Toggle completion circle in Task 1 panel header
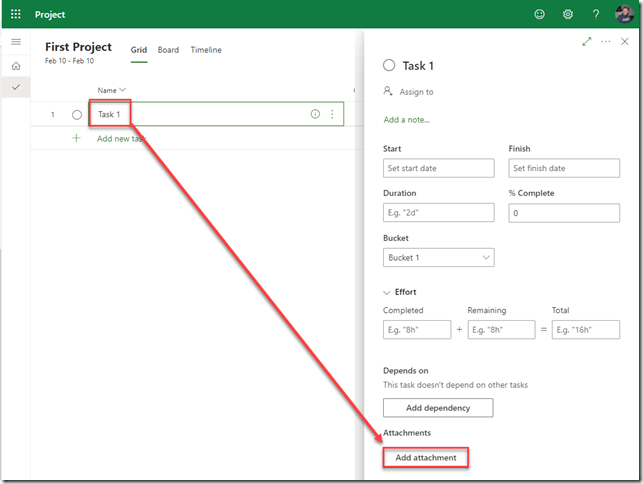643x484 pixels. click(x=389, y=65)
